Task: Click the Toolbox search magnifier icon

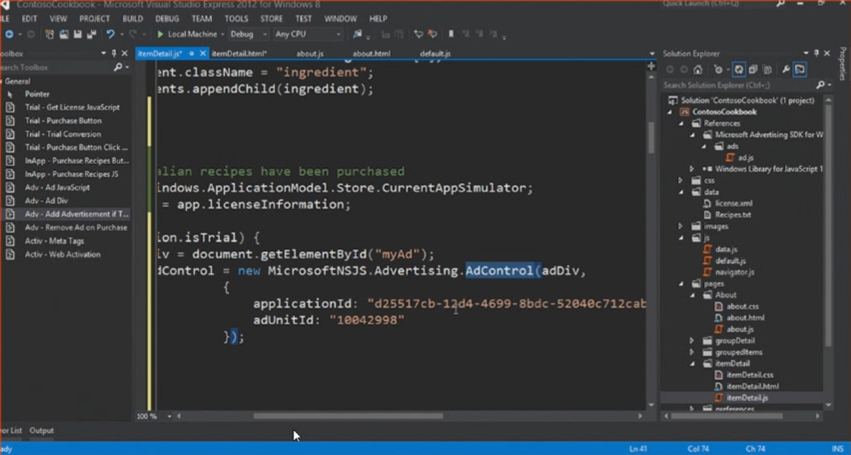Action: pos(118,67)
